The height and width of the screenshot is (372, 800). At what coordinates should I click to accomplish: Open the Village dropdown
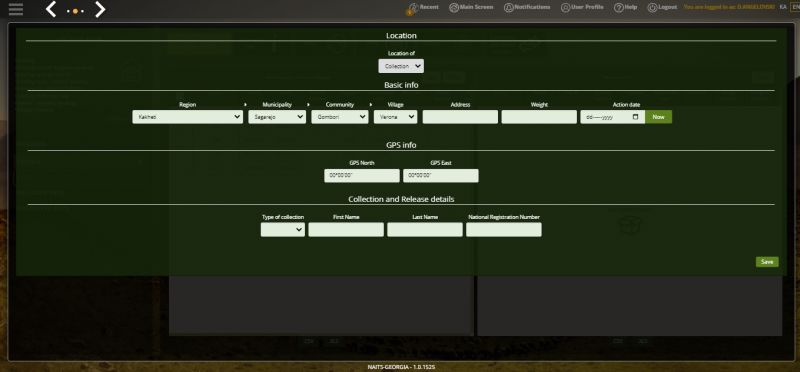[395, 117]
